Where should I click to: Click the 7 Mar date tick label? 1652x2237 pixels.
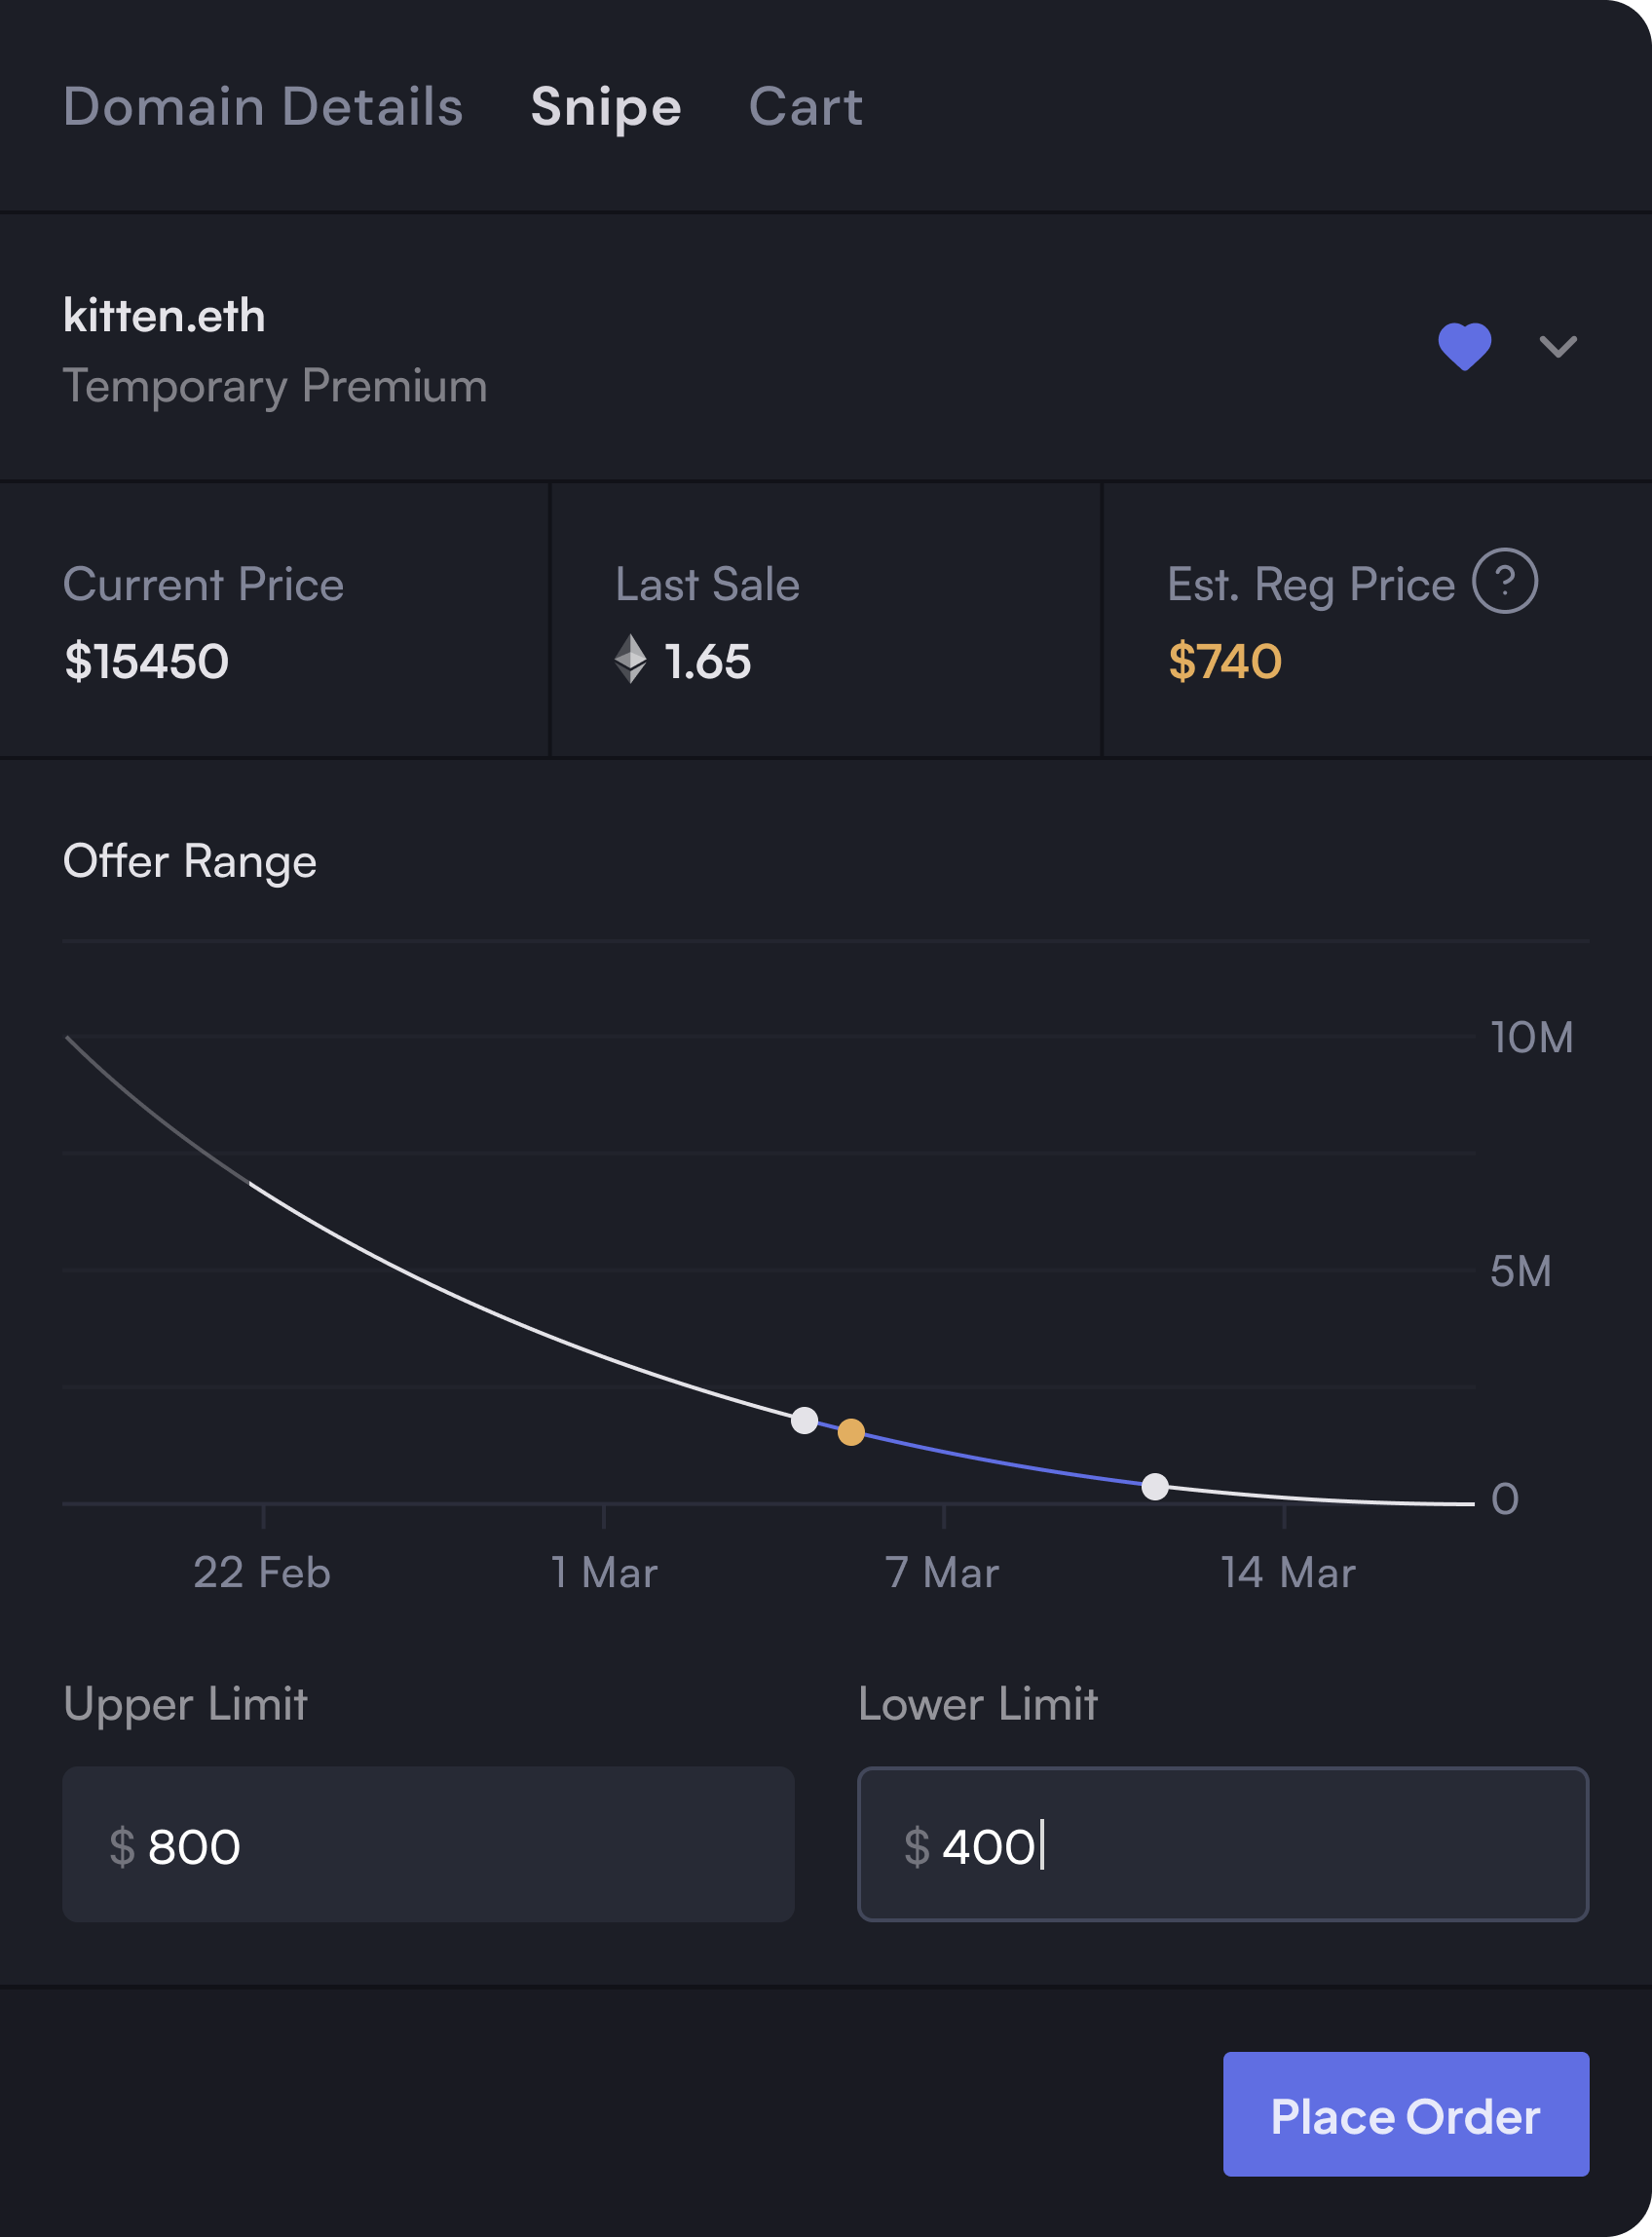942,1572
